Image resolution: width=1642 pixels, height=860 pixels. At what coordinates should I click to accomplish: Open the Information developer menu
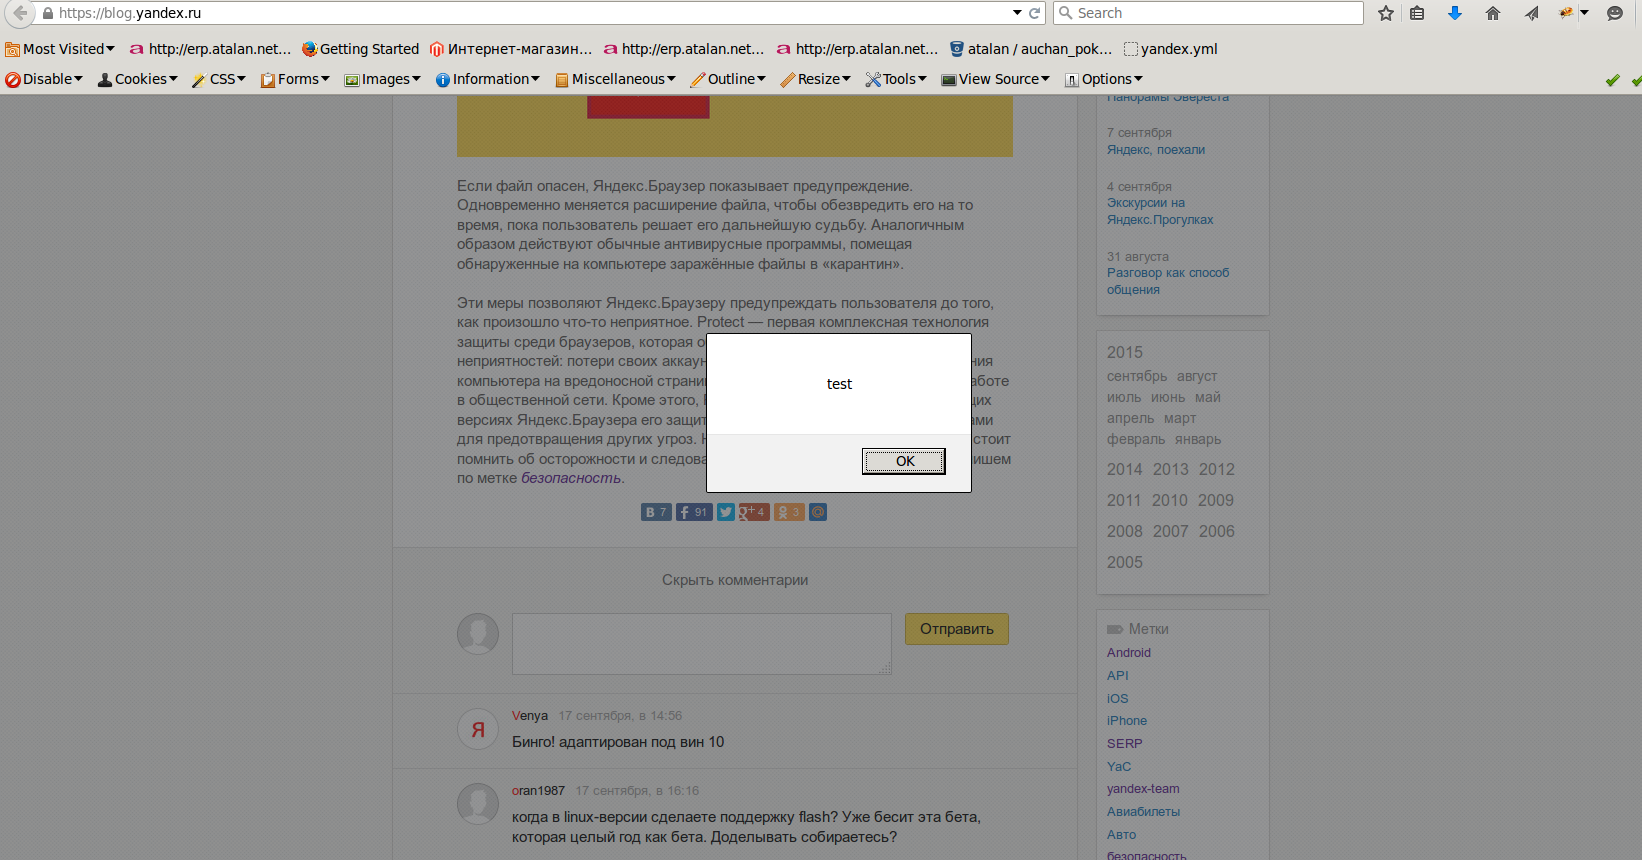pos(488,79)
